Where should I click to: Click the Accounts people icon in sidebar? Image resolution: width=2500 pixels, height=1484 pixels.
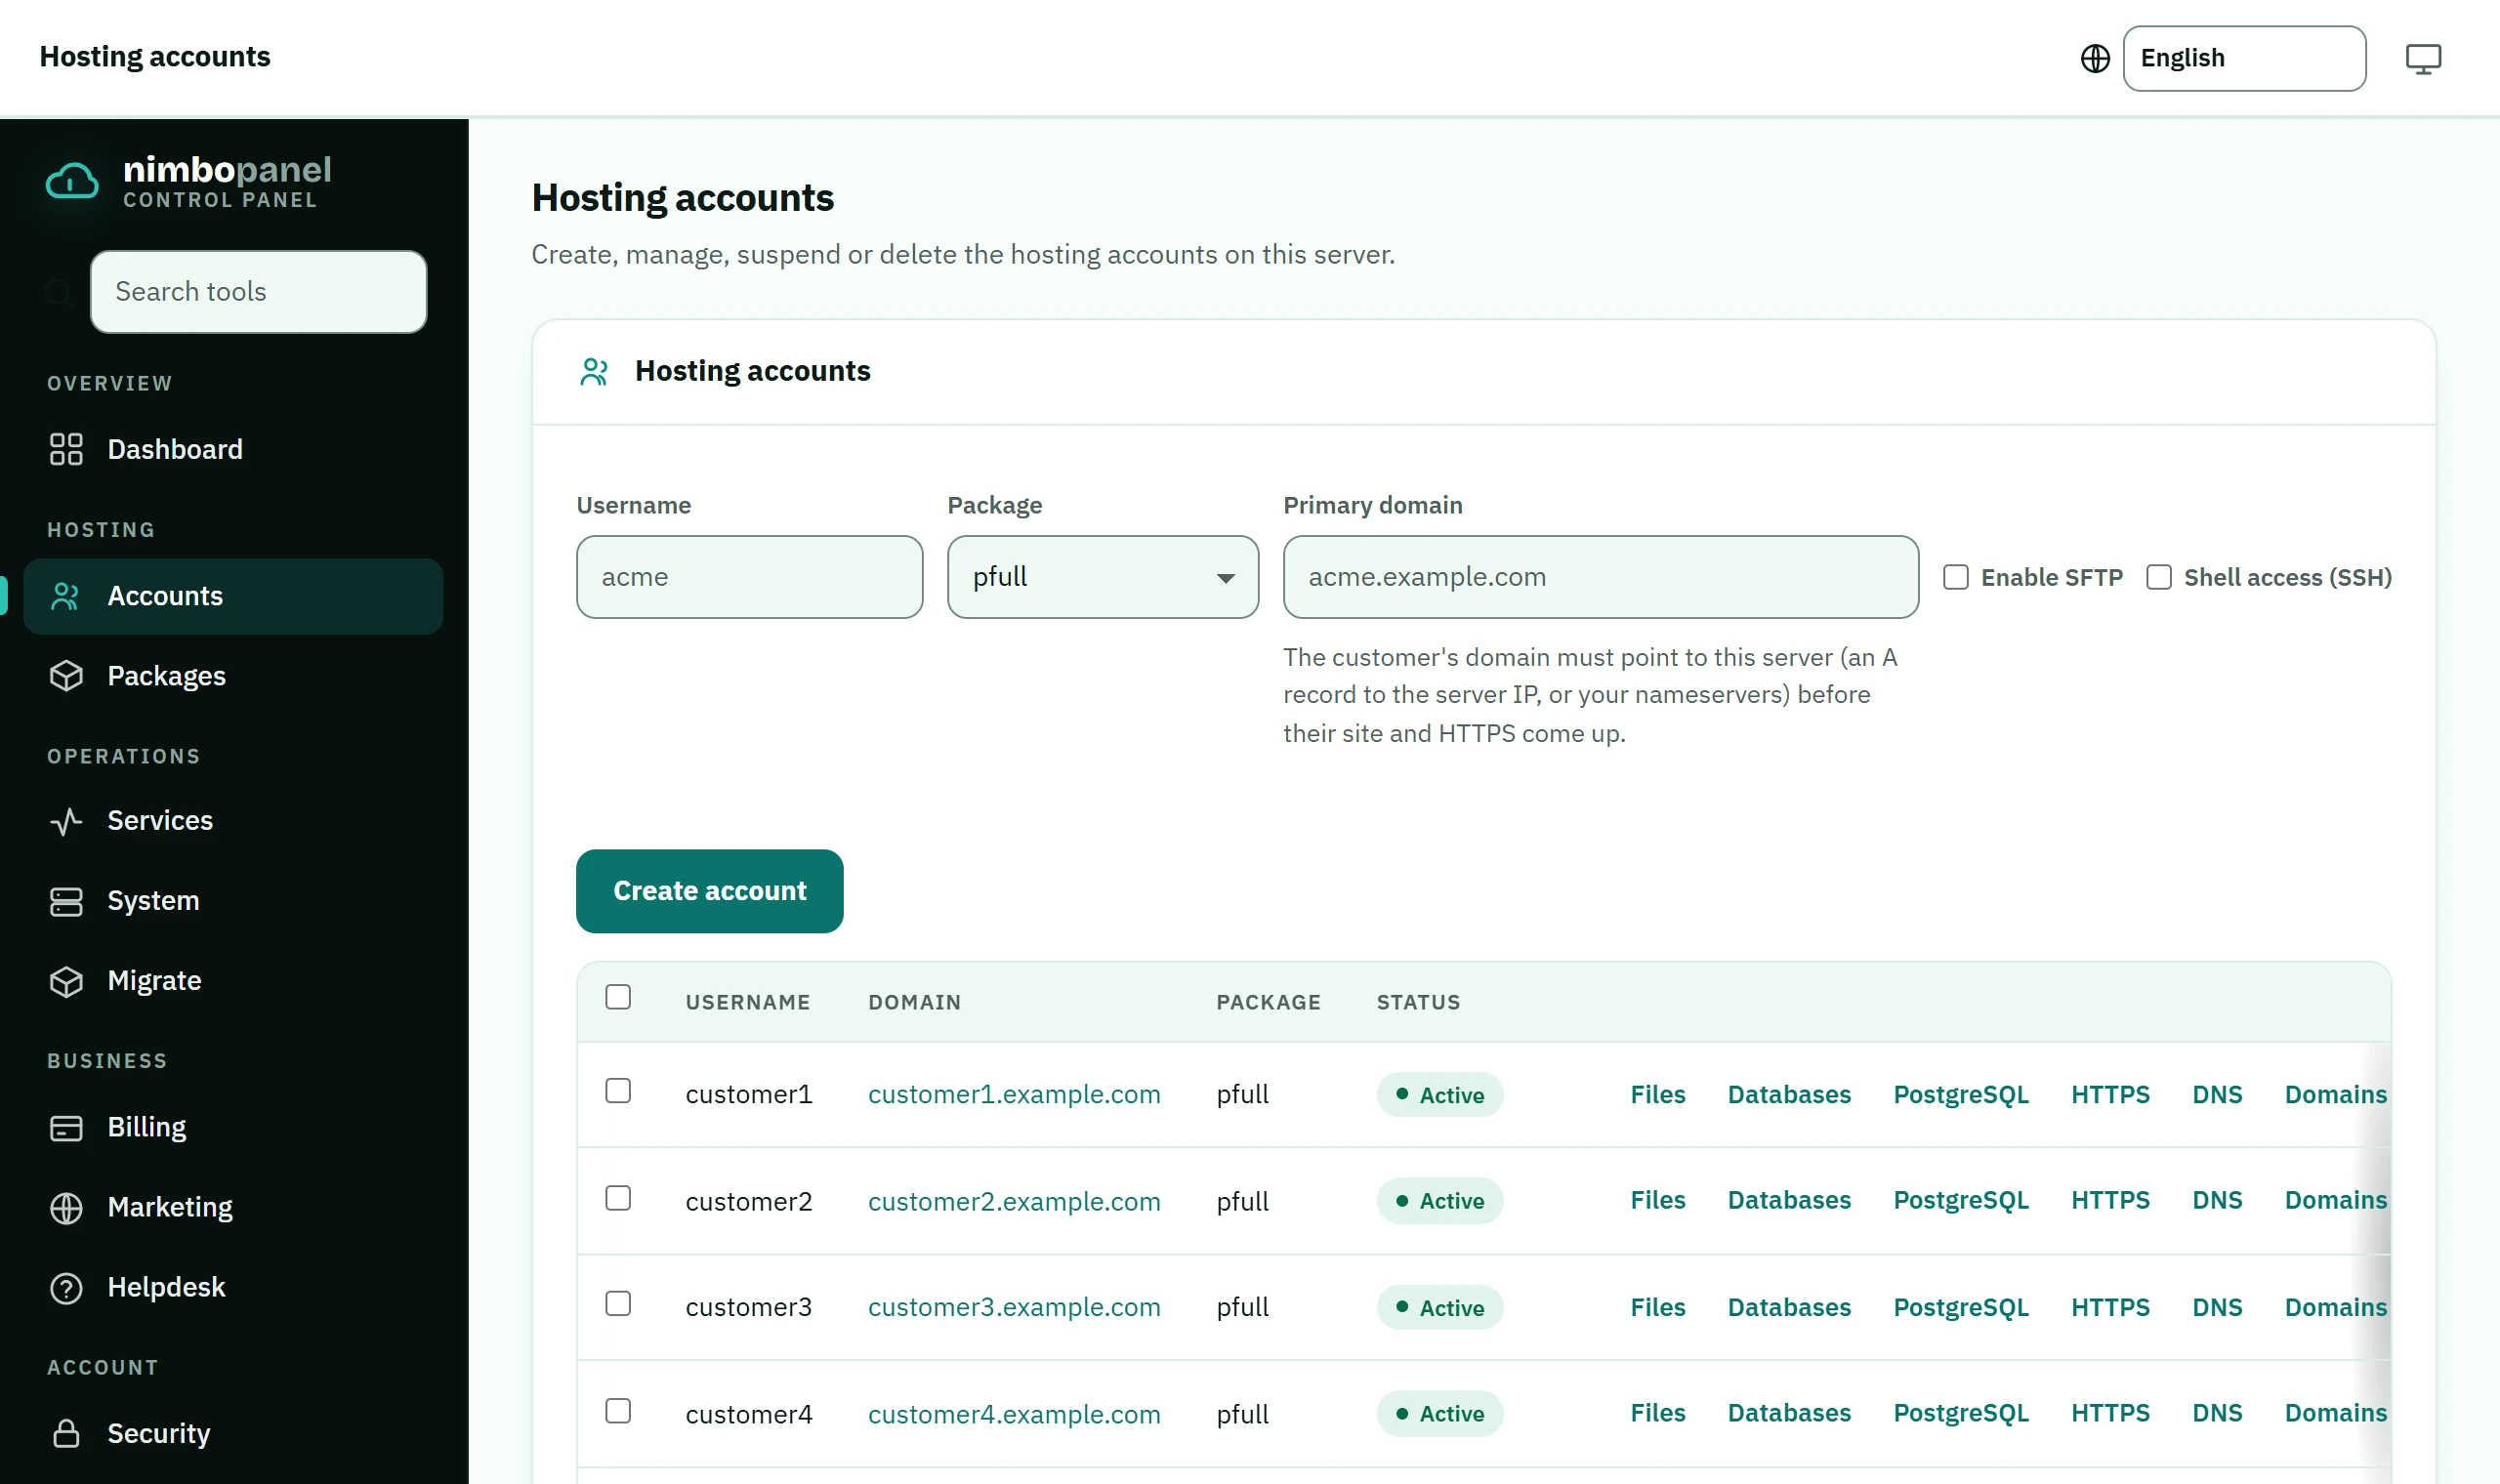coord(66,596)
